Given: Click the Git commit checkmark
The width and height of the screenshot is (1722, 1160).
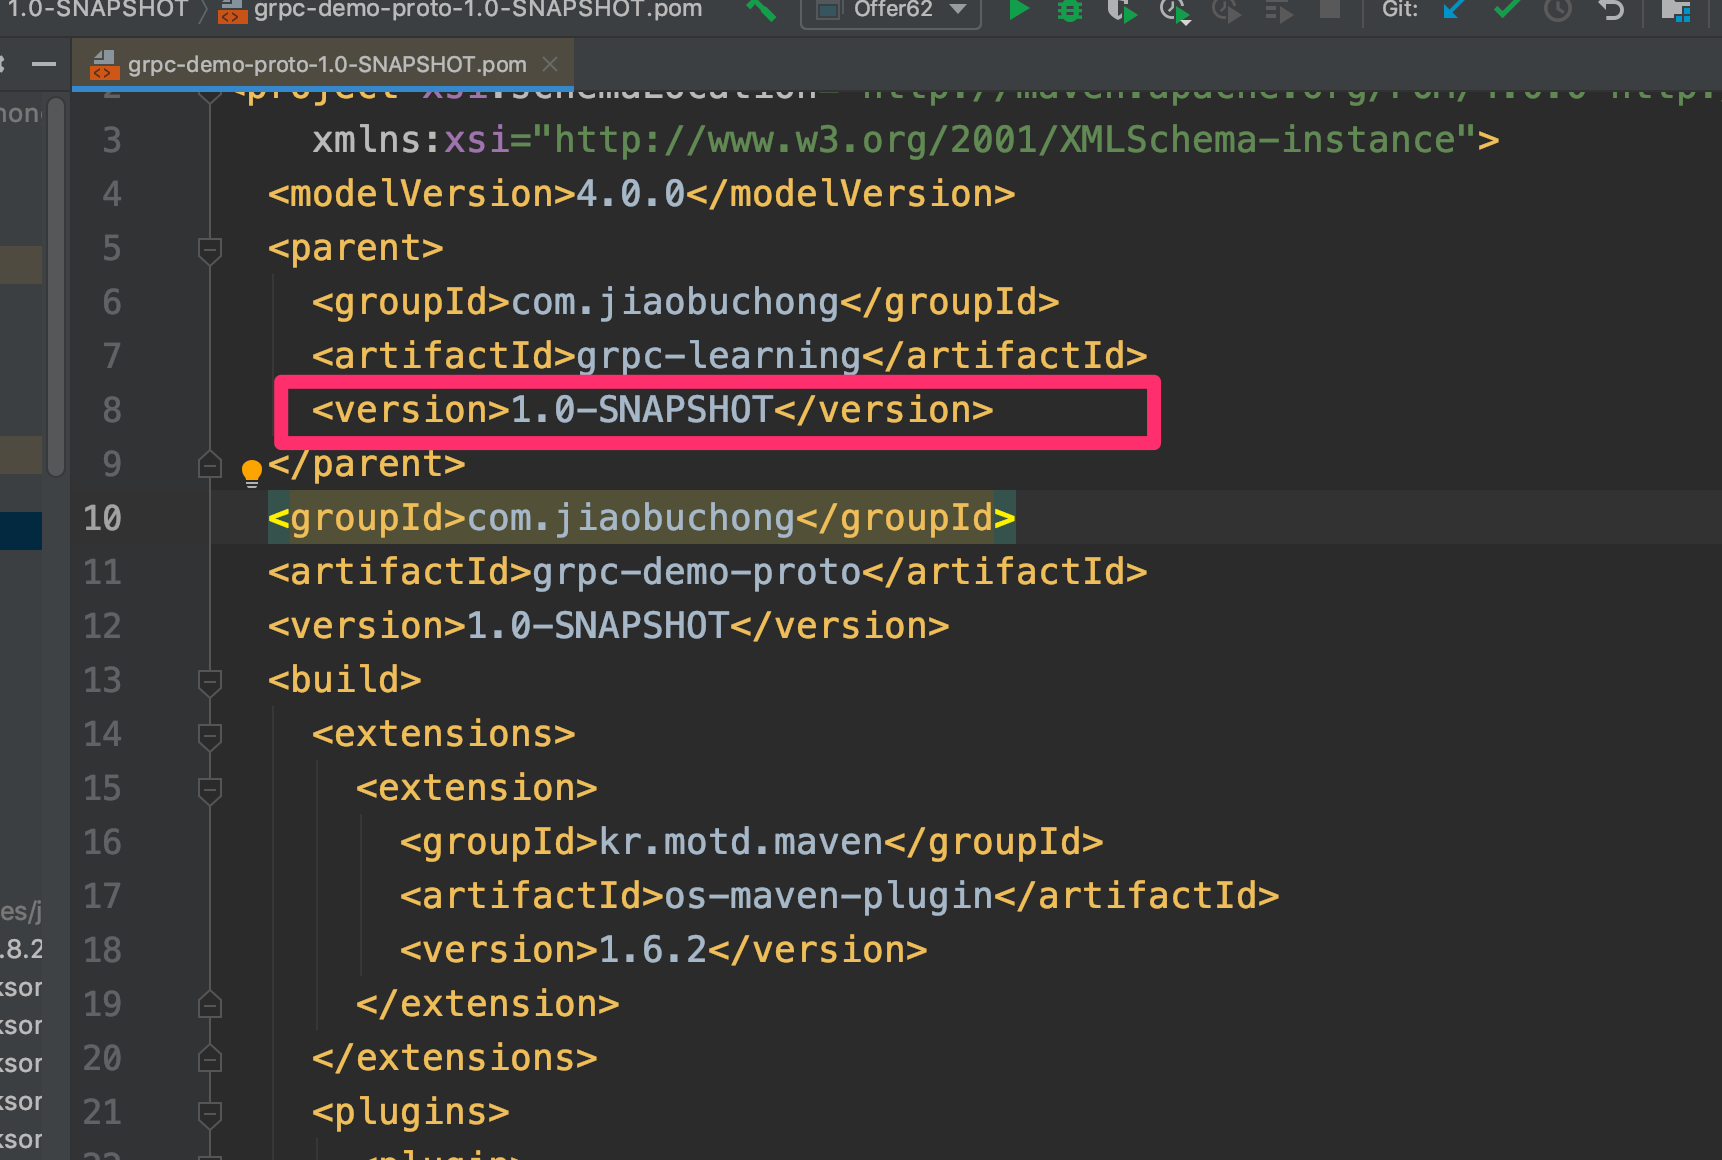Looking at the screenshot, I should pyautogui.click(x=1506, y=10).
